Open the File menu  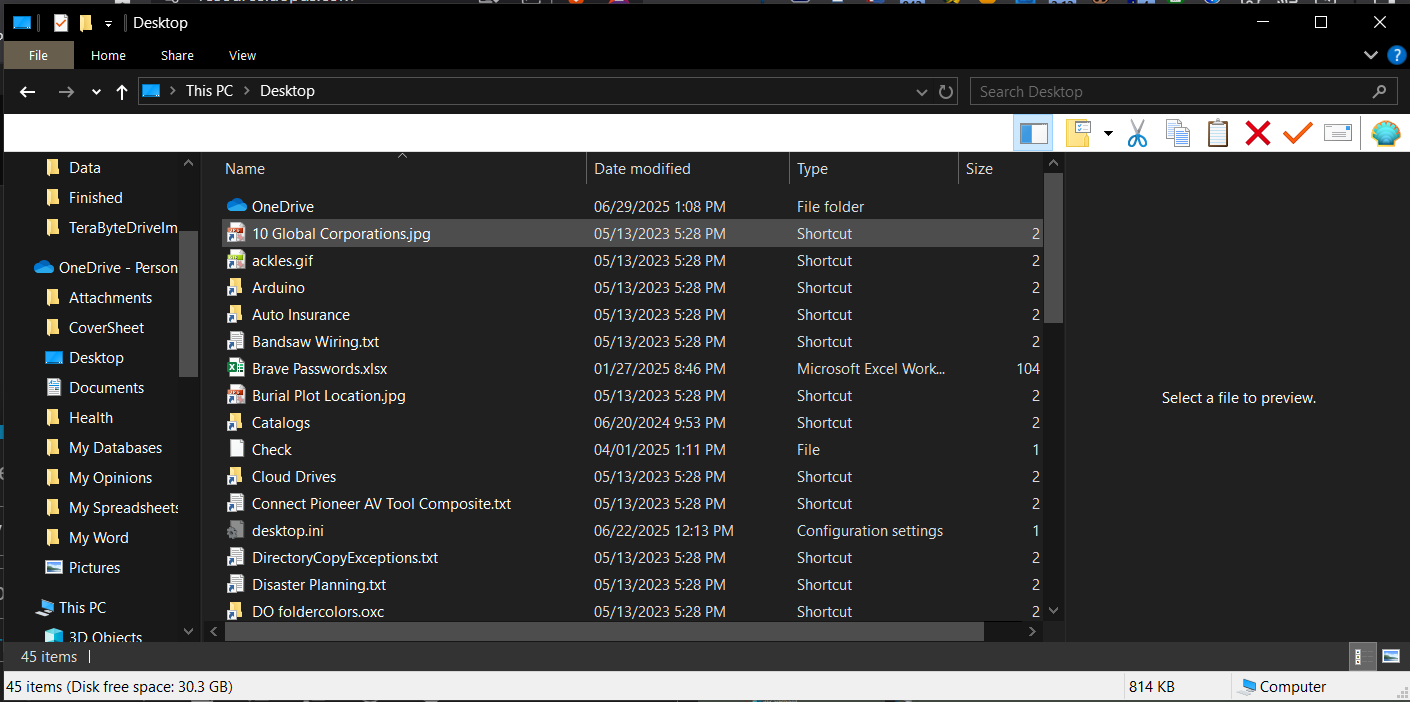(x=38, y=56)
